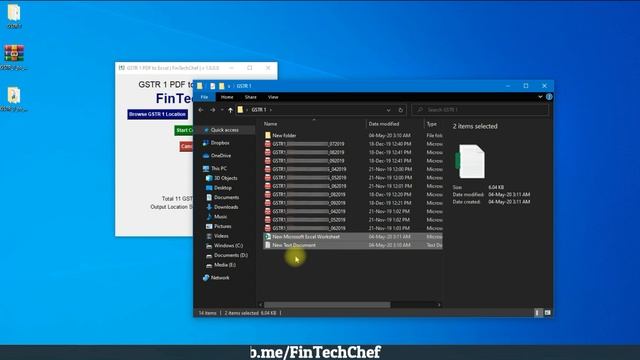Switch to details view in status bar
The height and width of the screenshot is (360, 640).
coord(537,313)
